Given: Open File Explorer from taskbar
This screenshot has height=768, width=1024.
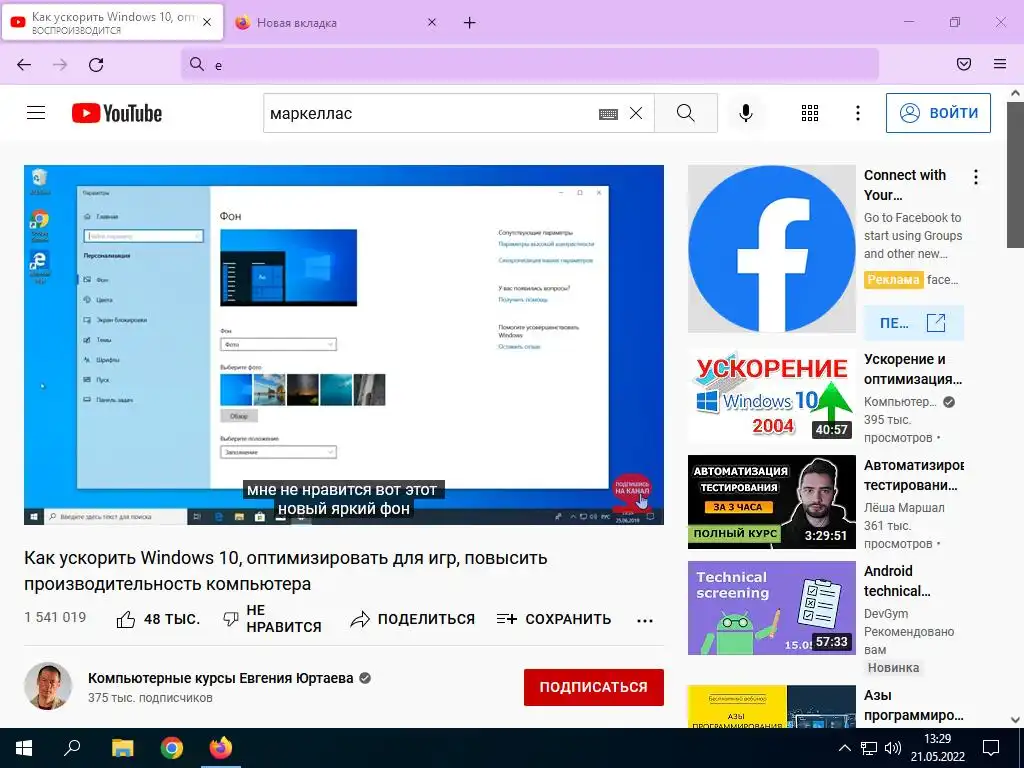Looking at the screenshot, I should tap(122, 748).
